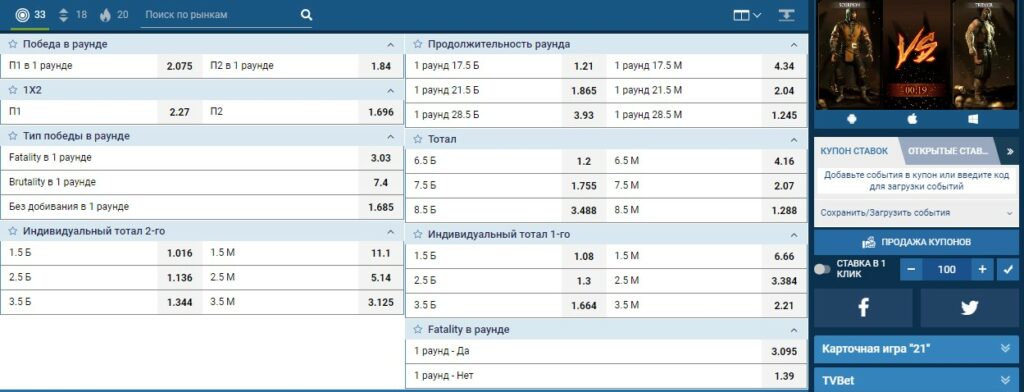Select the popular 20 markets filter
1024x392 pixels.
coord(114,14)
